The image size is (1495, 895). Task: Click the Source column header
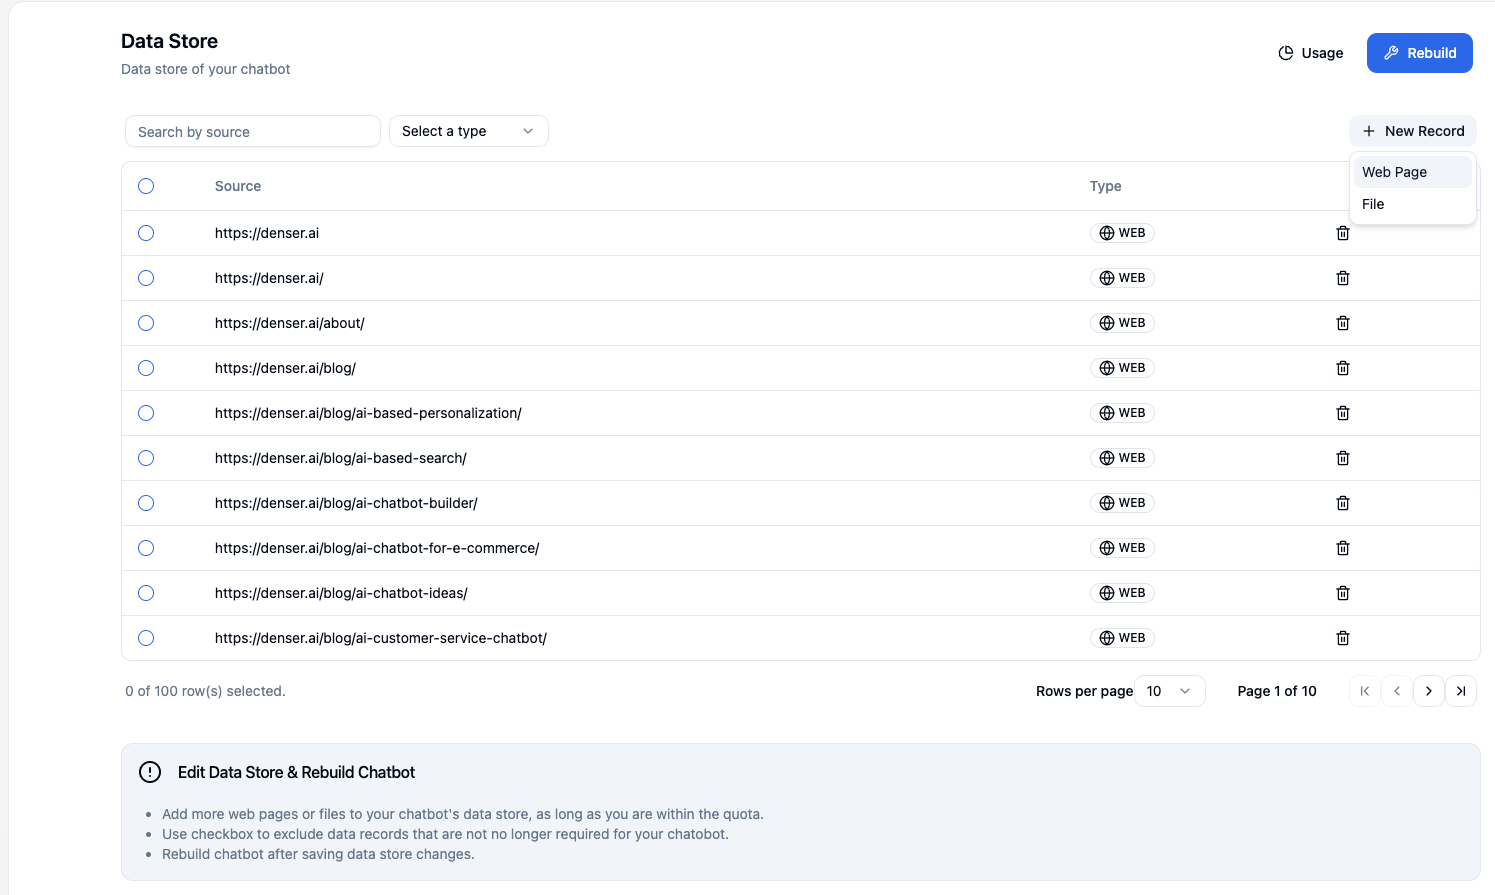pos(238,186)
